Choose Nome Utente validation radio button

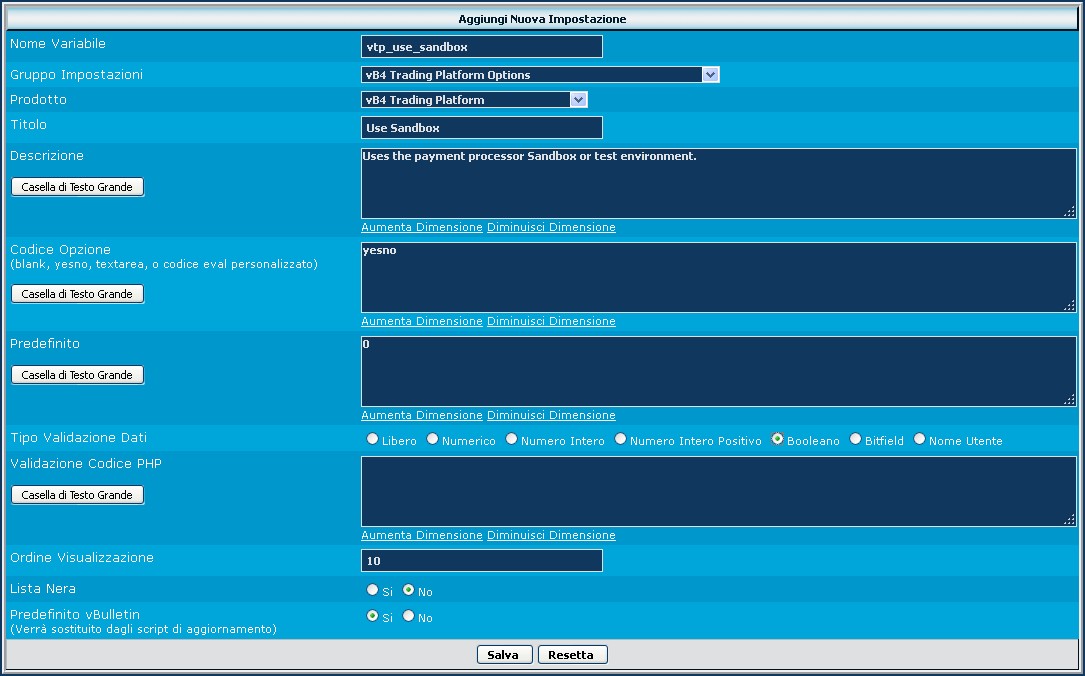919,439
